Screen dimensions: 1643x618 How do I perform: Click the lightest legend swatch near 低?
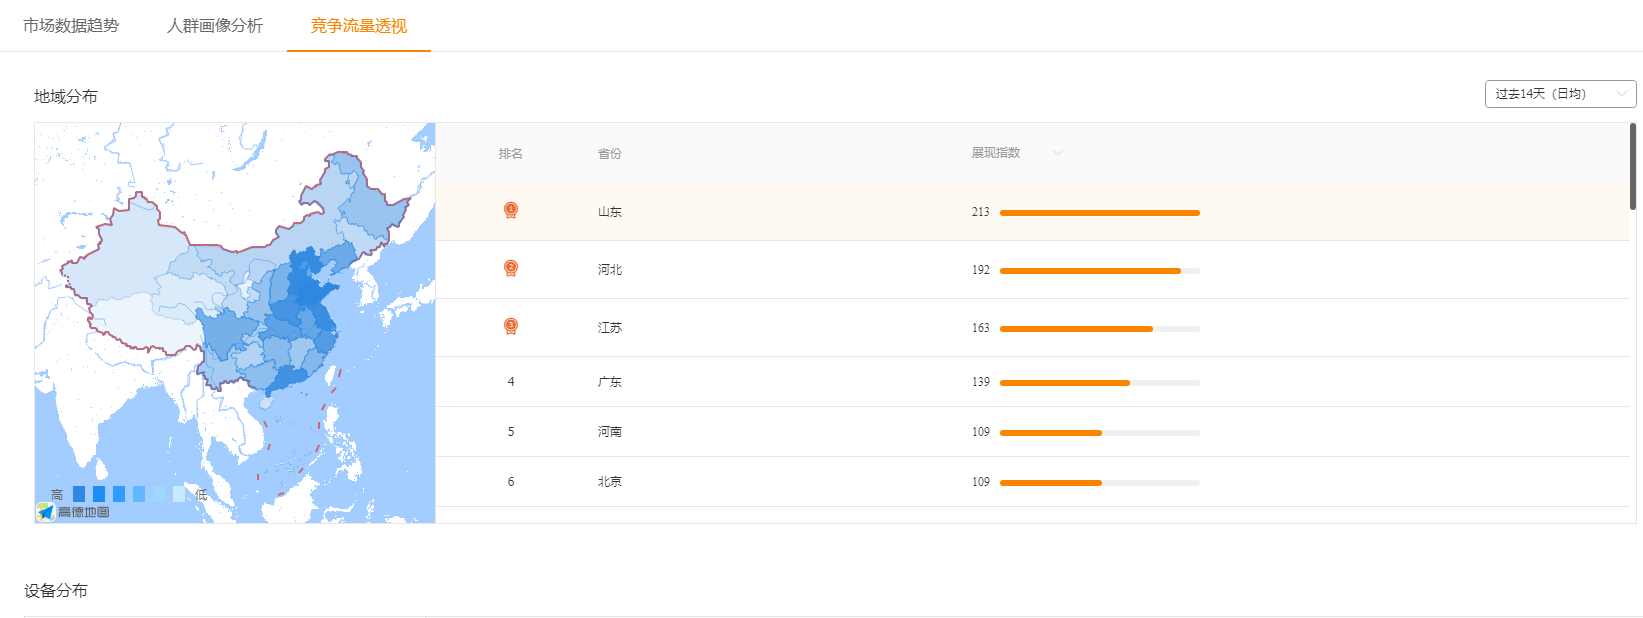coord(179,494)
